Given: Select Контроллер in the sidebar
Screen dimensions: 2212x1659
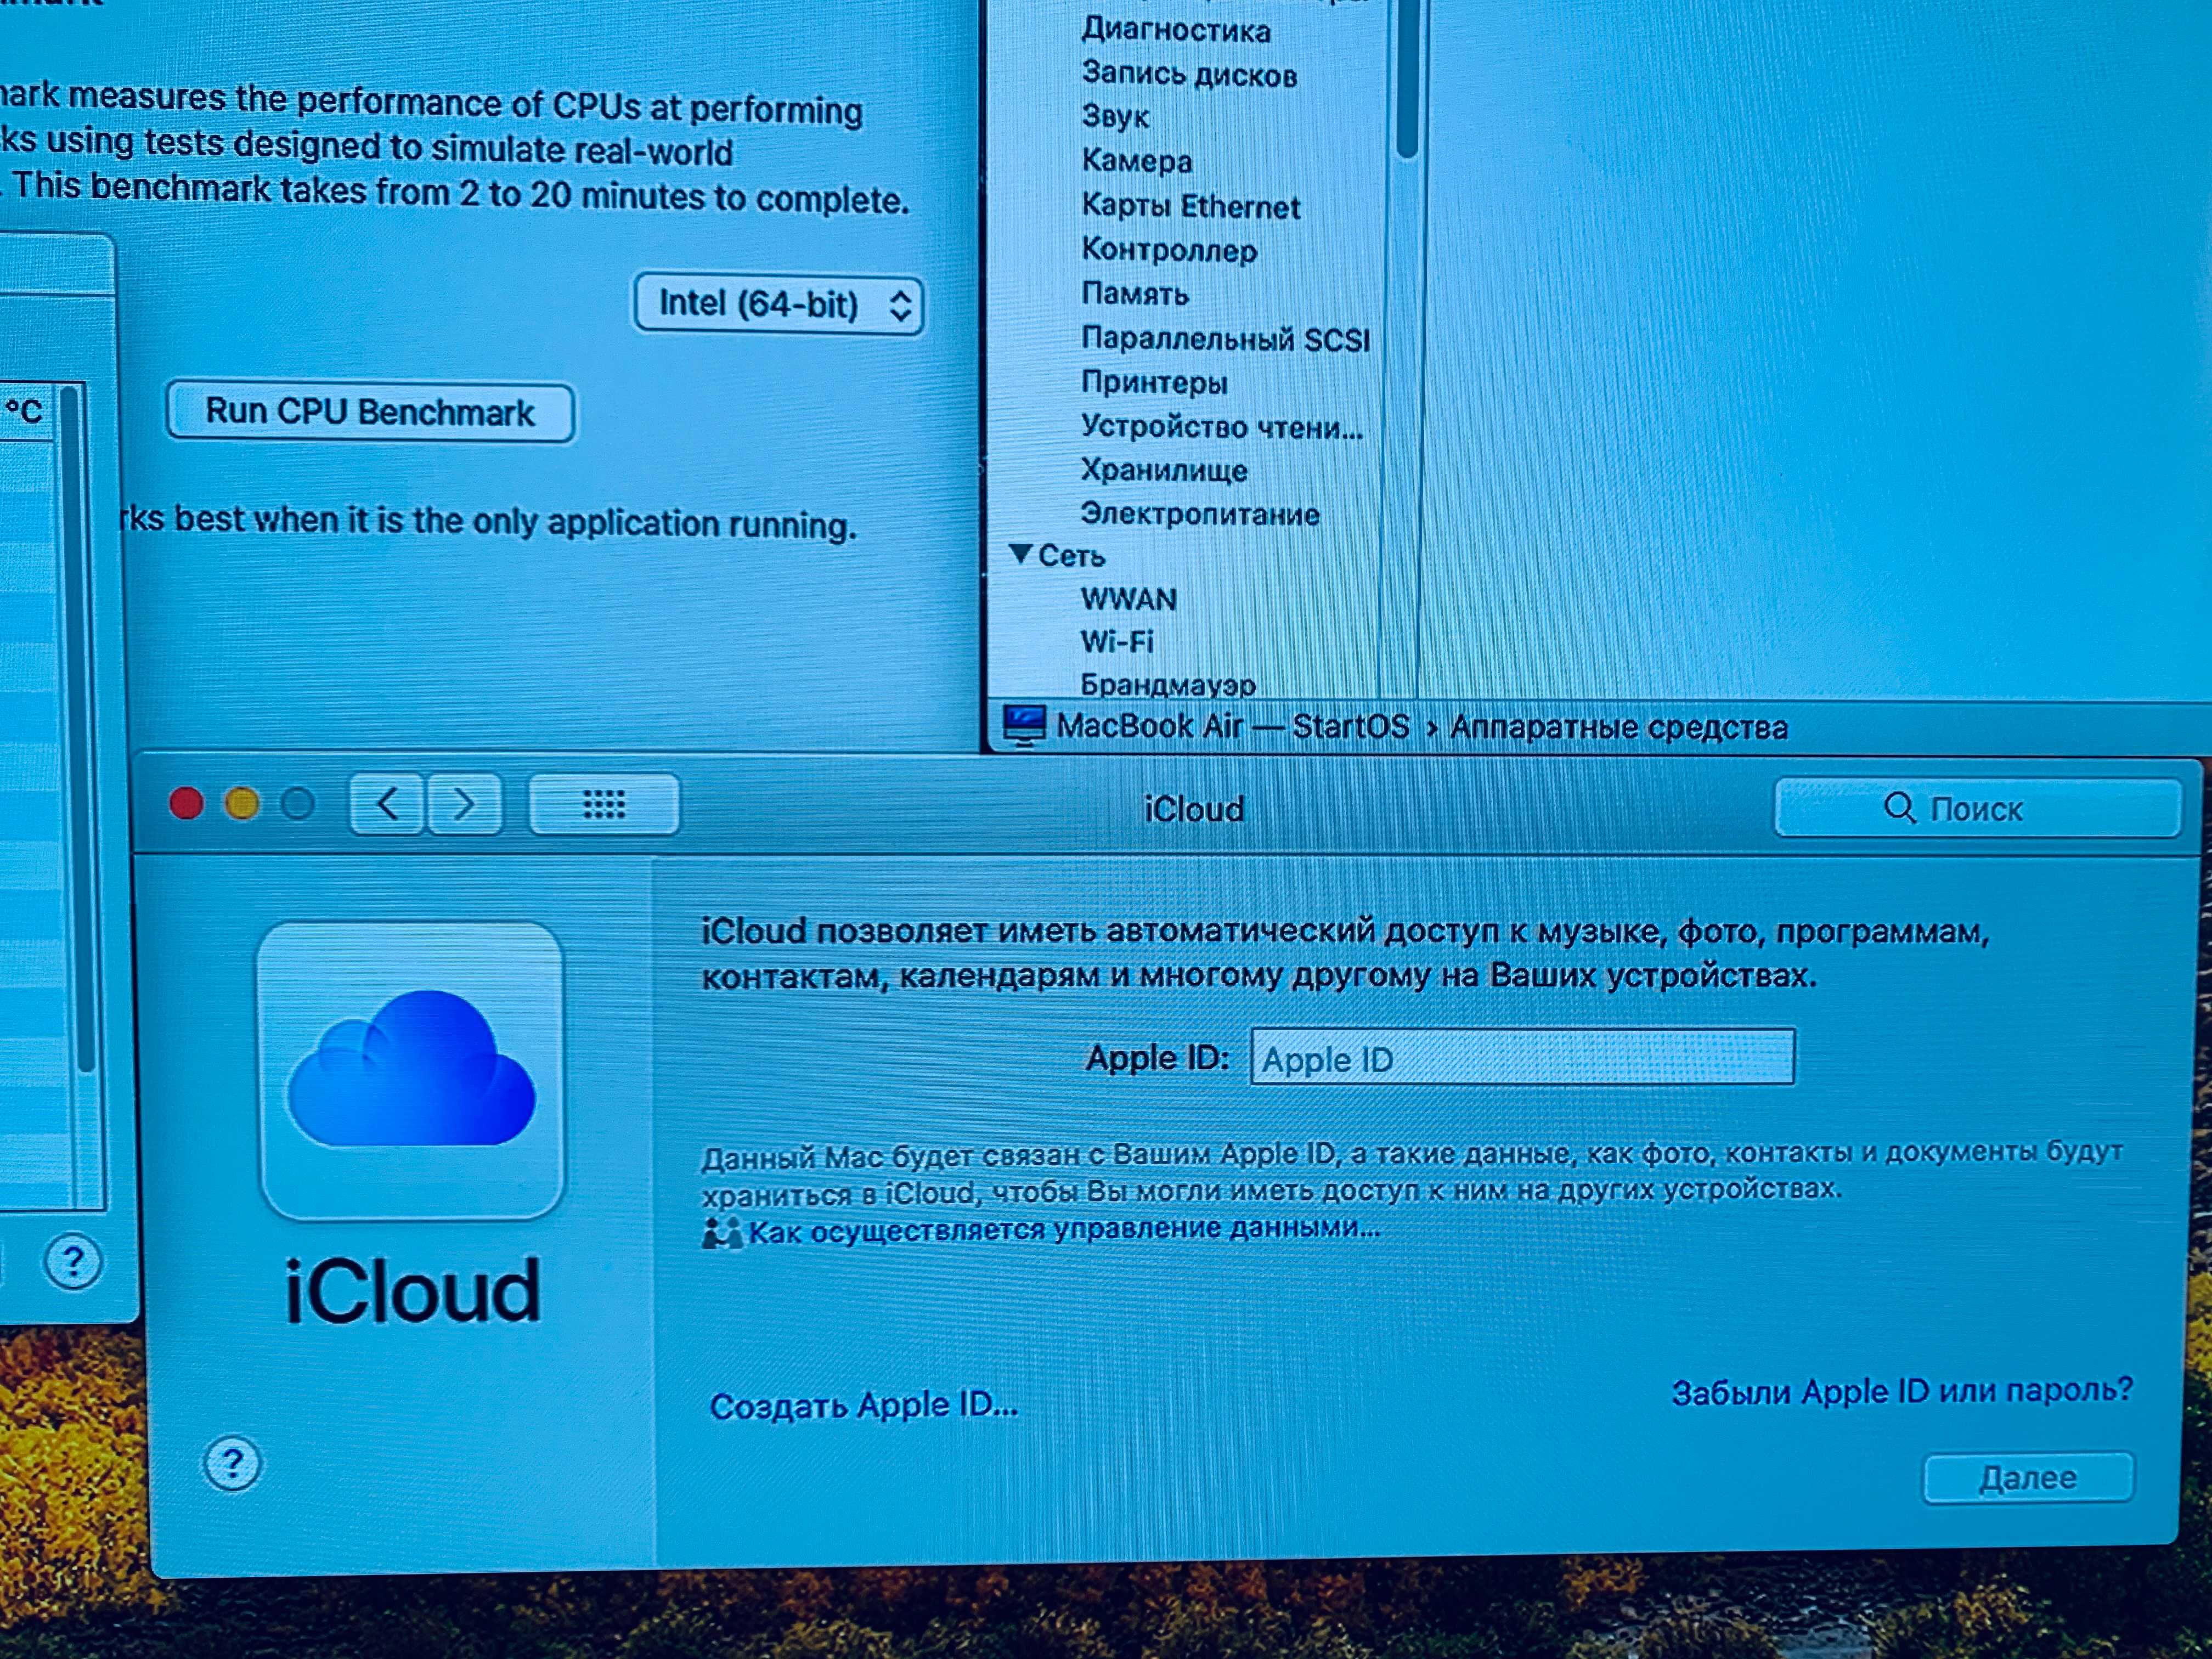Looking at the screenshot, I should (x=1169, y=250).
